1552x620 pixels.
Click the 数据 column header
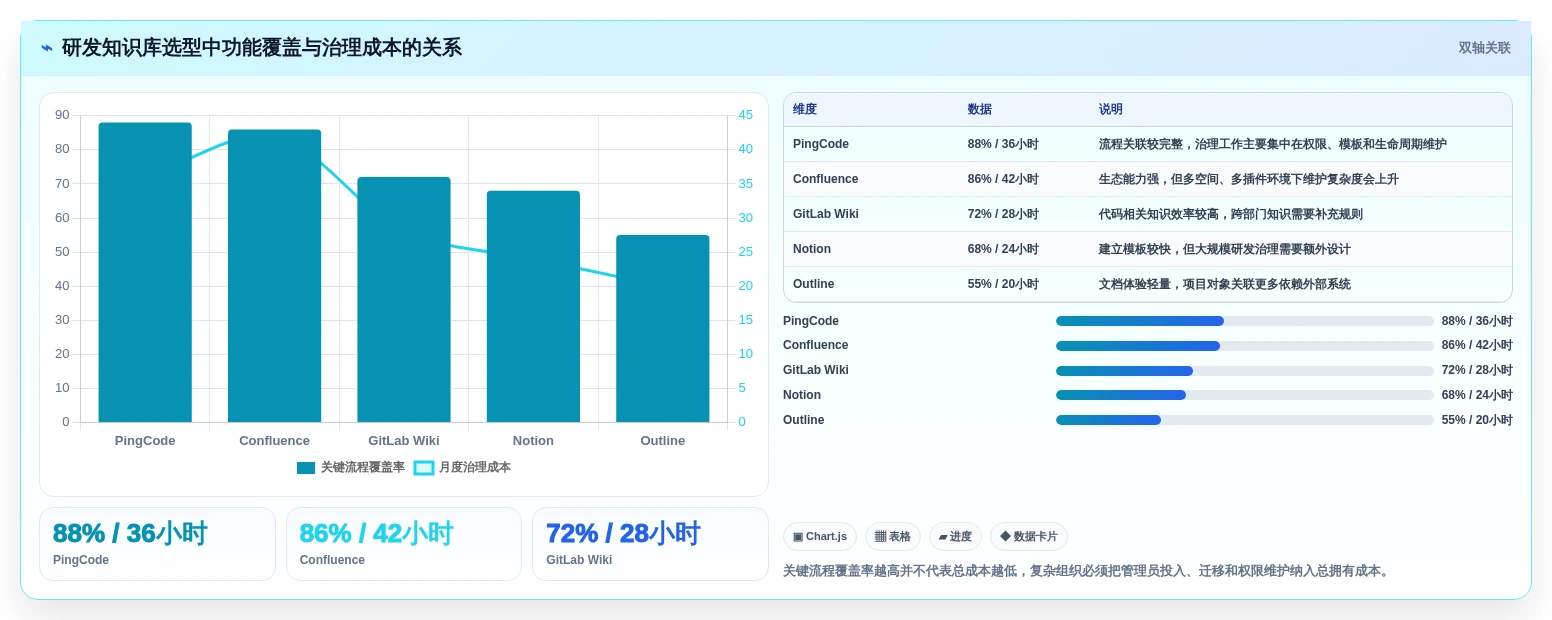click(x=980, y=109)
